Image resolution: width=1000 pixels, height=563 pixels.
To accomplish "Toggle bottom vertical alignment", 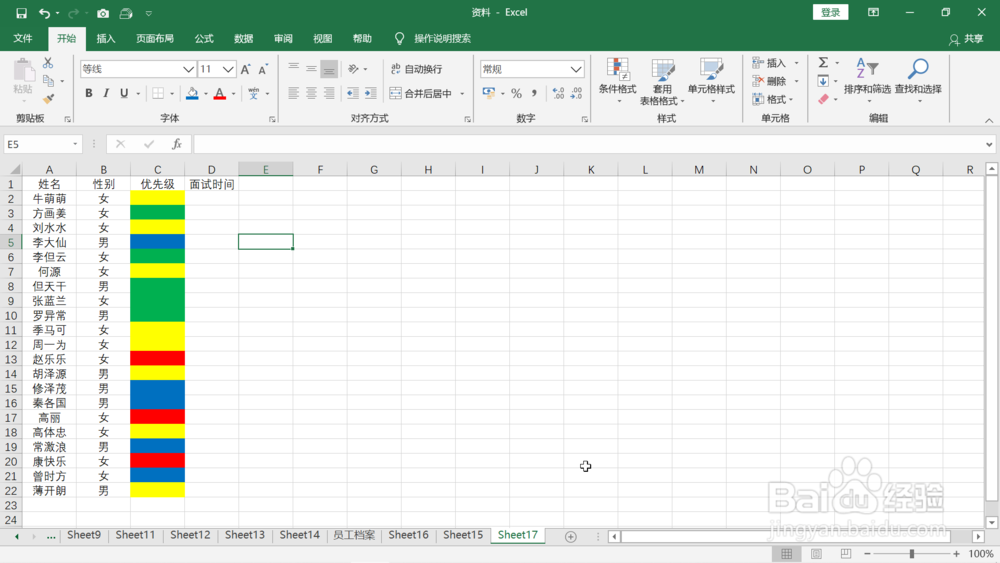I will coord(329,69).
